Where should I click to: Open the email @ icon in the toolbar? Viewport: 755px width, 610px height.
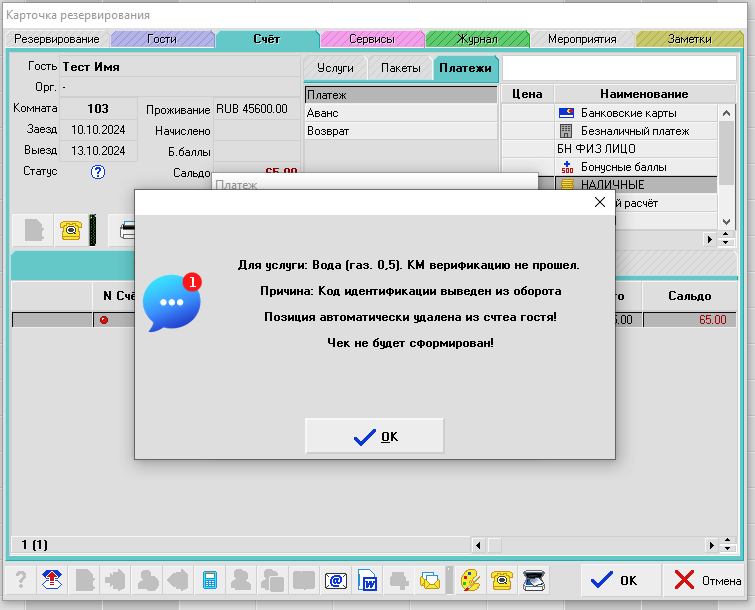336,580
